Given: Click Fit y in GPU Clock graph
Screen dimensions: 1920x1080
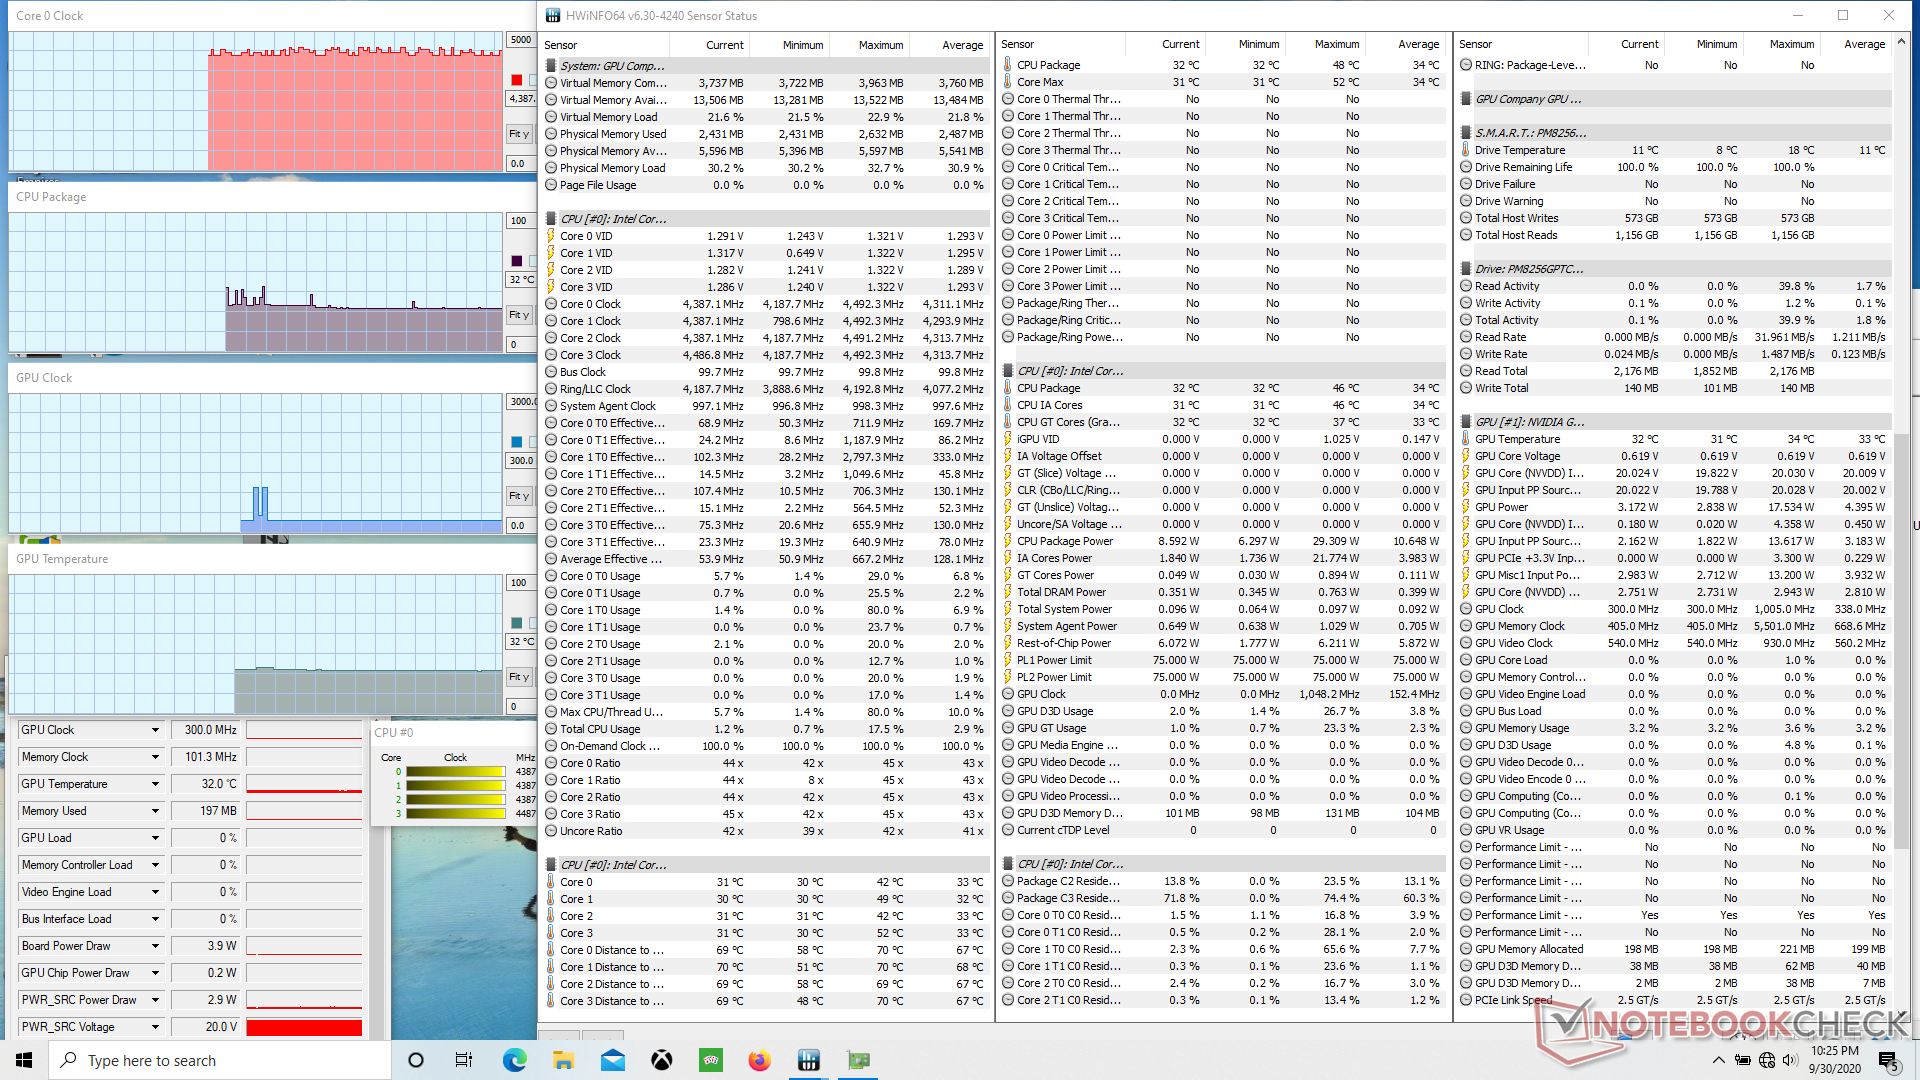Looking at the screenshot, I should pyautogui.click(x=519, y=496).
